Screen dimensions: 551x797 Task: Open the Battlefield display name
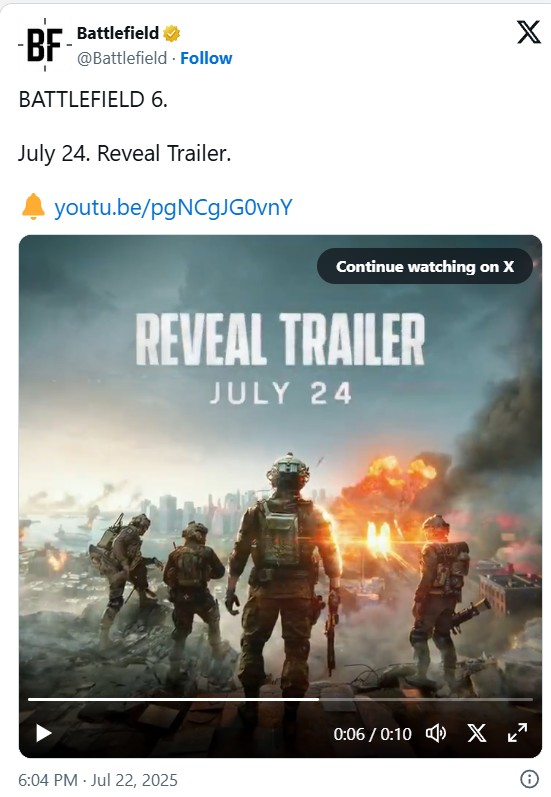[x=118, y=33]
